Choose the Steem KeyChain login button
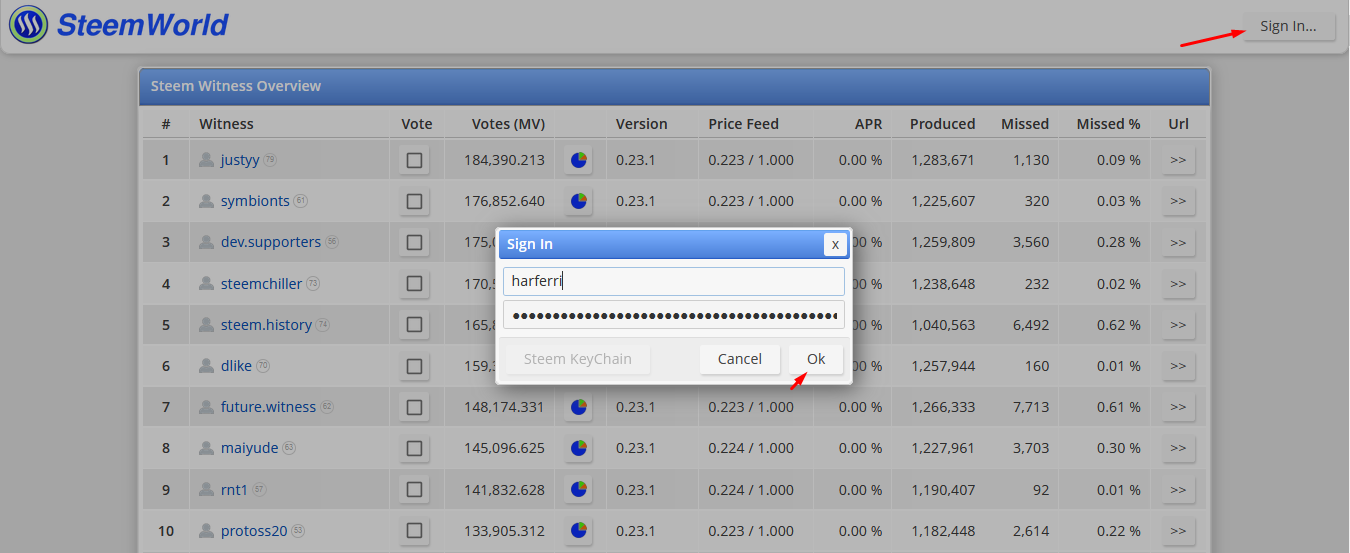 pos(578,359)
